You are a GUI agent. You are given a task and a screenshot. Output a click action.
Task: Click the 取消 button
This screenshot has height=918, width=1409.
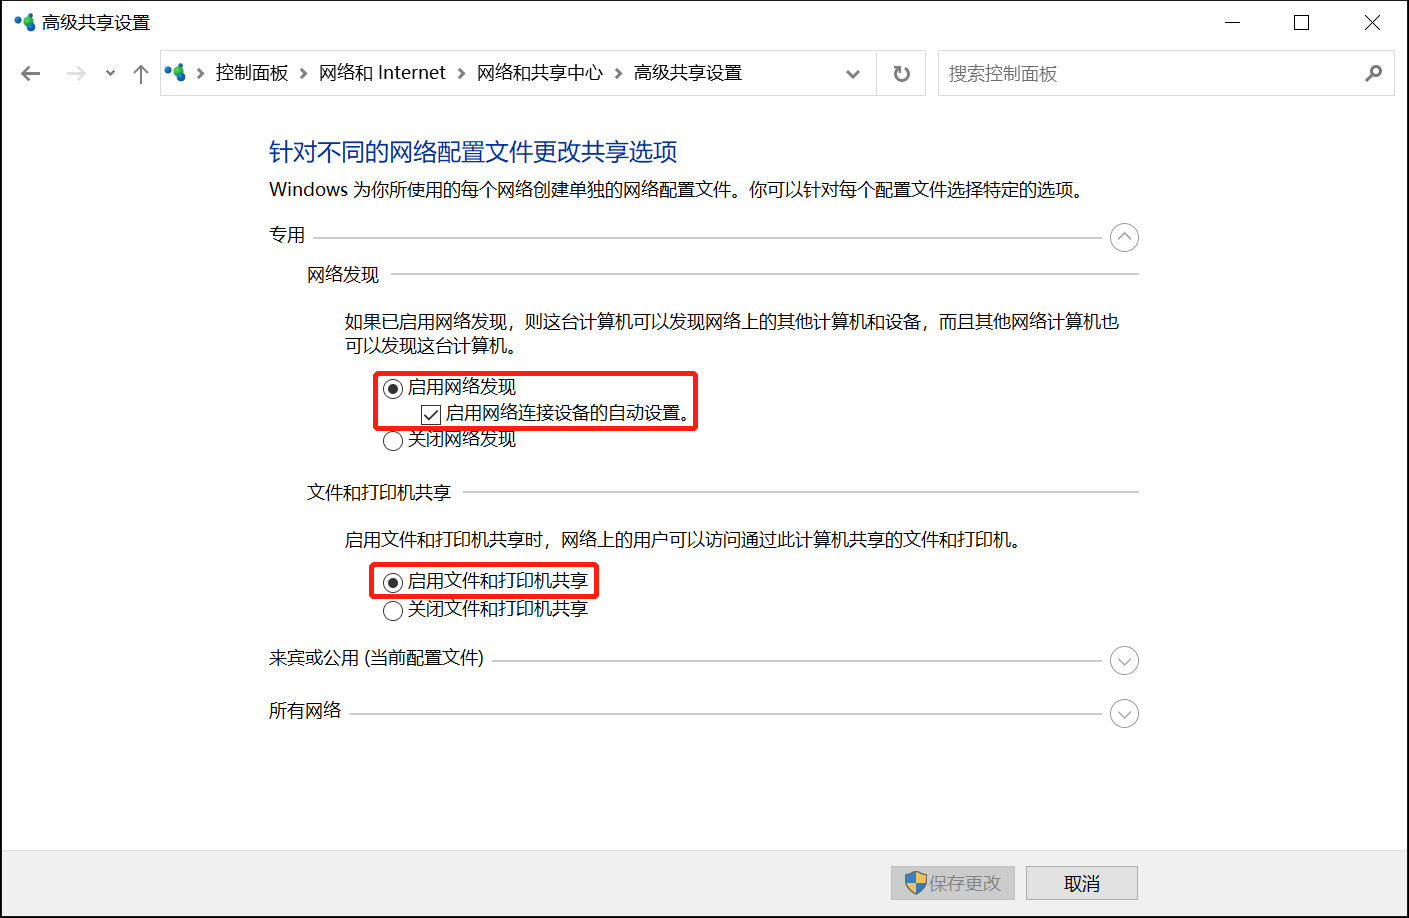[1082, 883]
